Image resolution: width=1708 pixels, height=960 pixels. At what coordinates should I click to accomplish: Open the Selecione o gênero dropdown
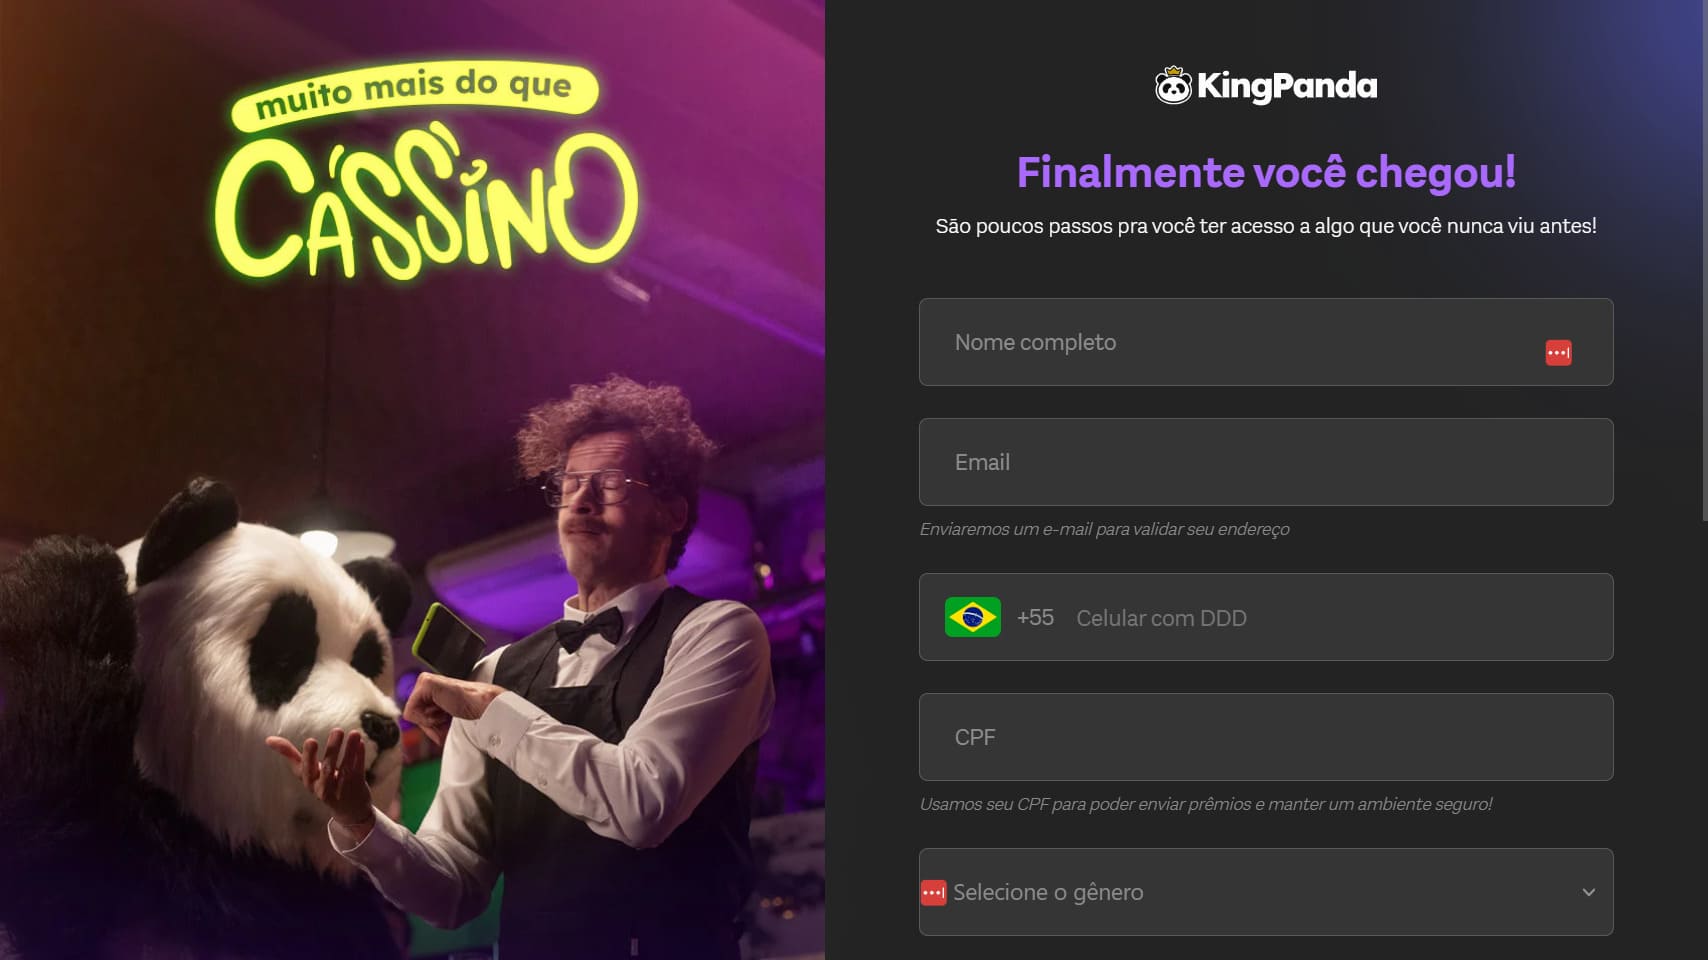[x=1266, y=892]
